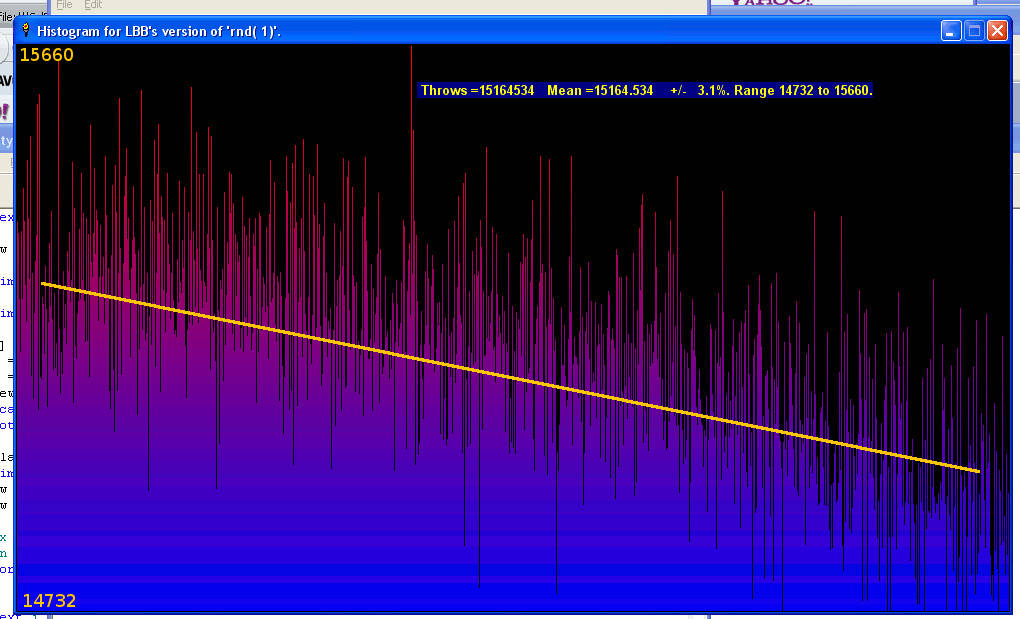1020x619 pixels.
Task: Click the 14732 minimum axis label
Action: click(x=49, y=601)
